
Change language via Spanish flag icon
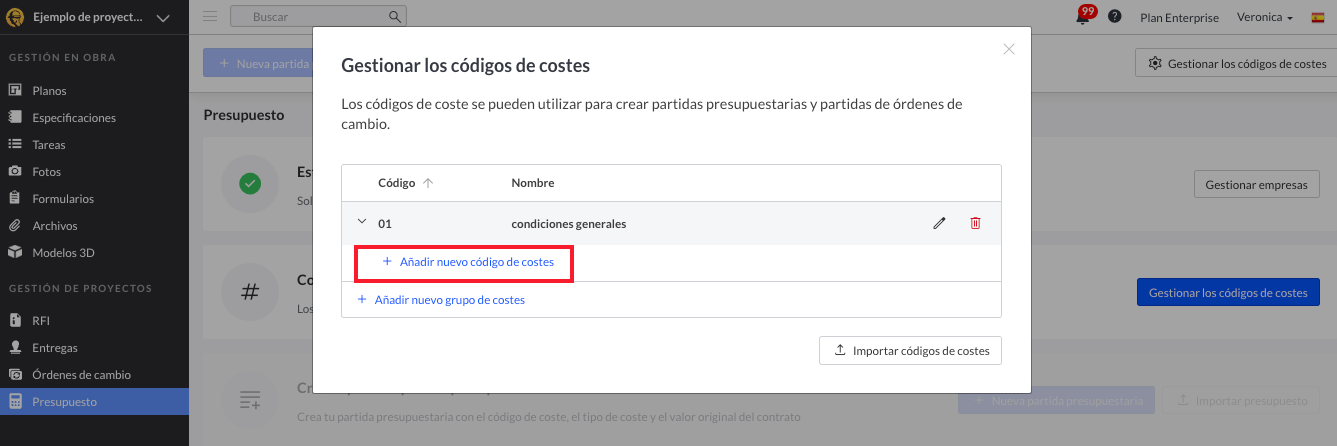coord(1318,17)
